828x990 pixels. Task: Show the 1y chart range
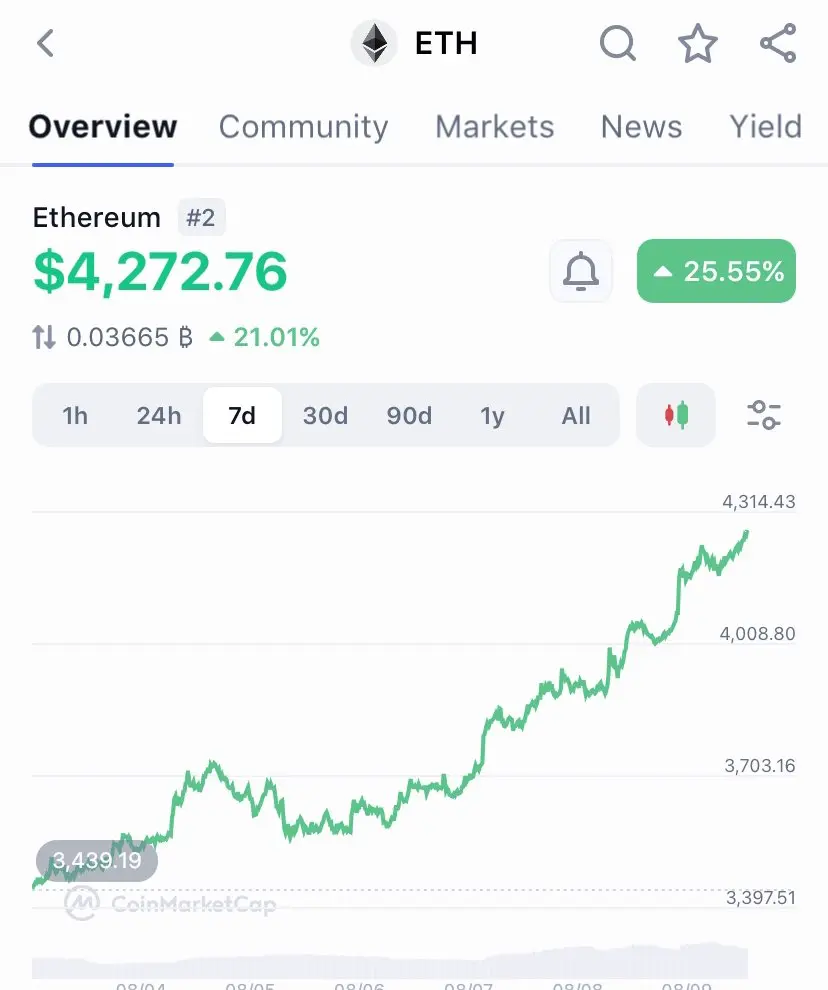493,415
